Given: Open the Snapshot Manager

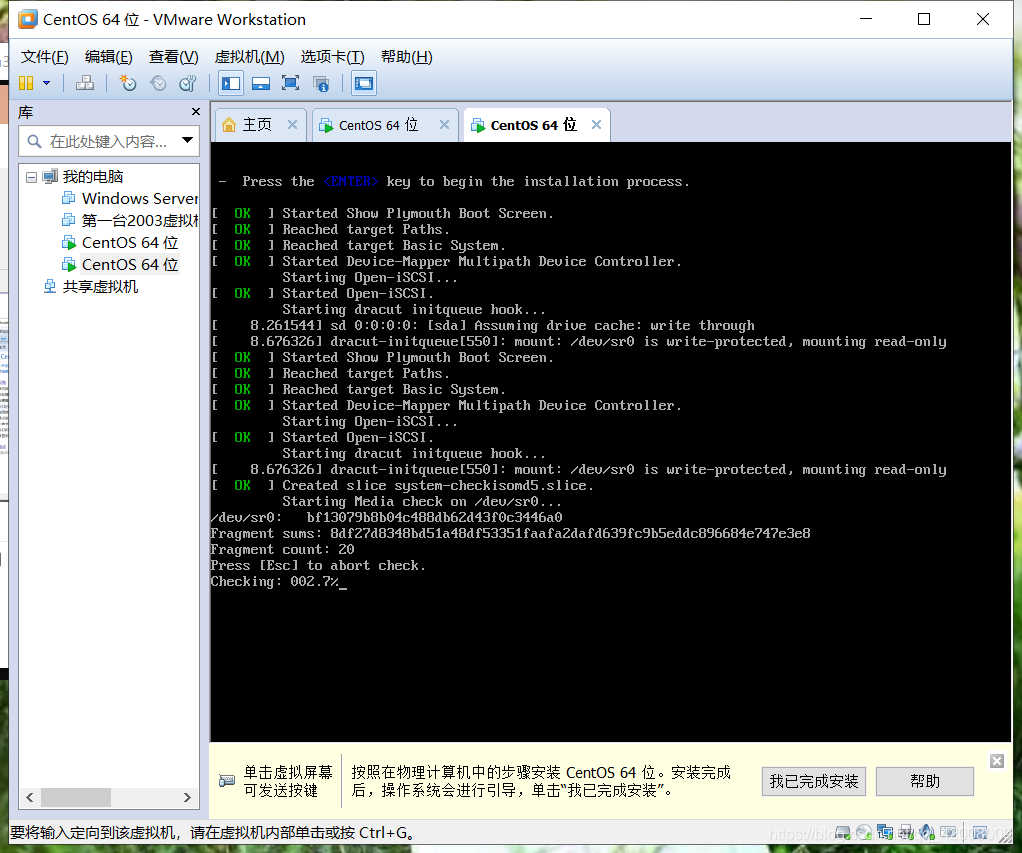Looking at the screenshot, I should [x=186, y=83].
